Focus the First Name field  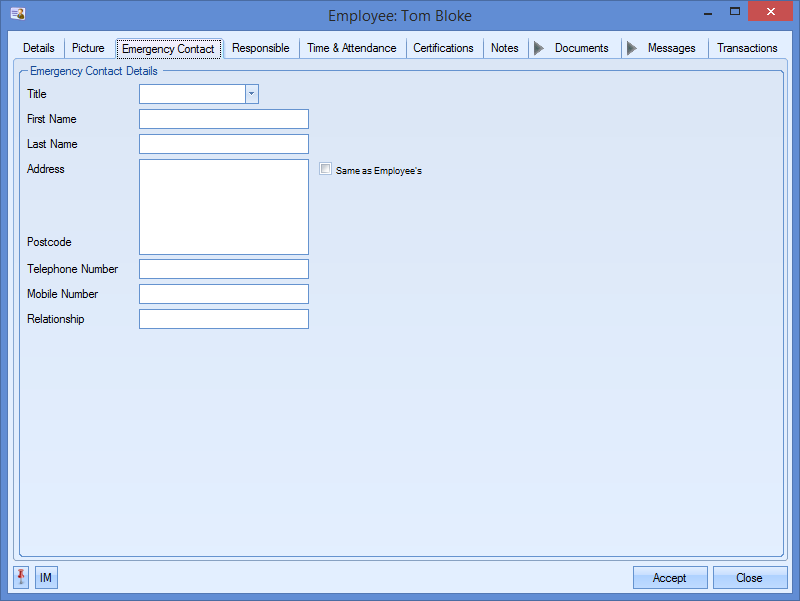coord(224,119)
